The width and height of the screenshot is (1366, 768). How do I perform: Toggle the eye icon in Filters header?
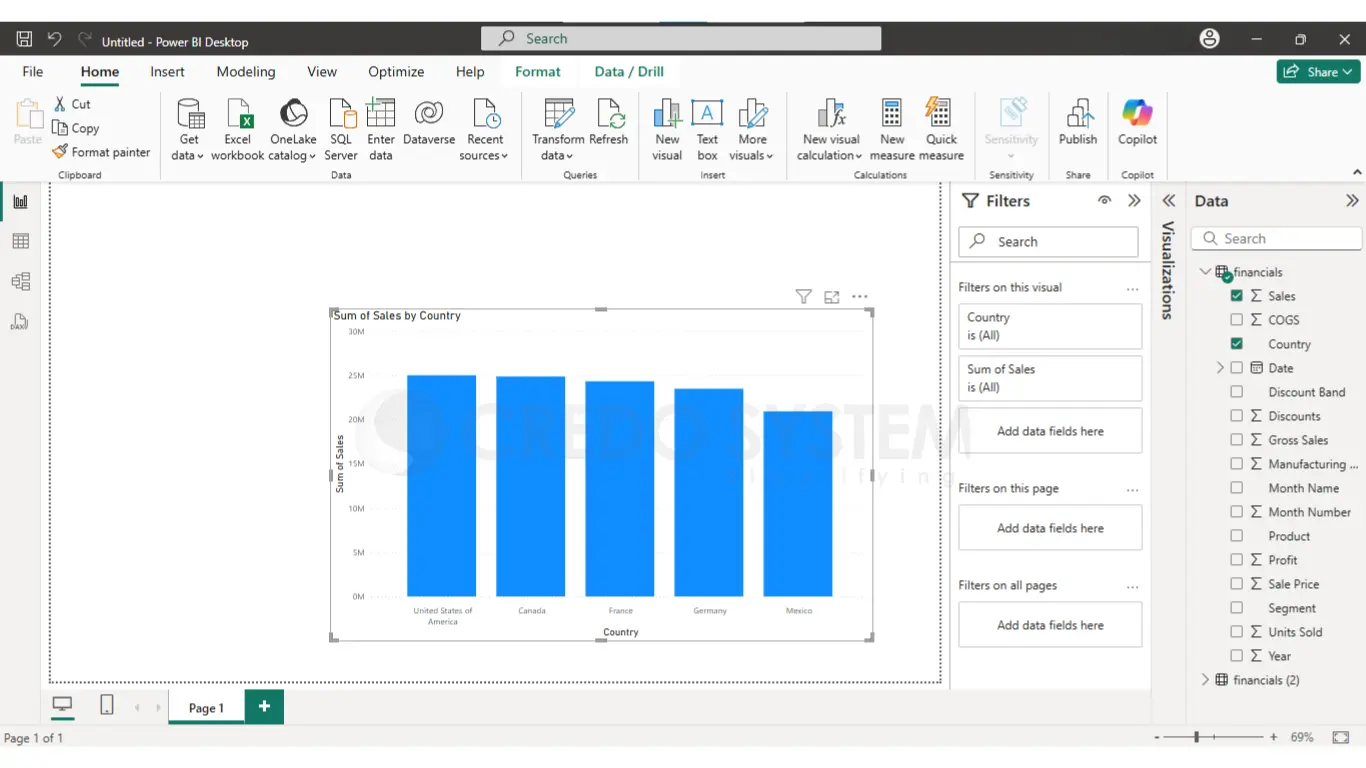point(1104,201)
